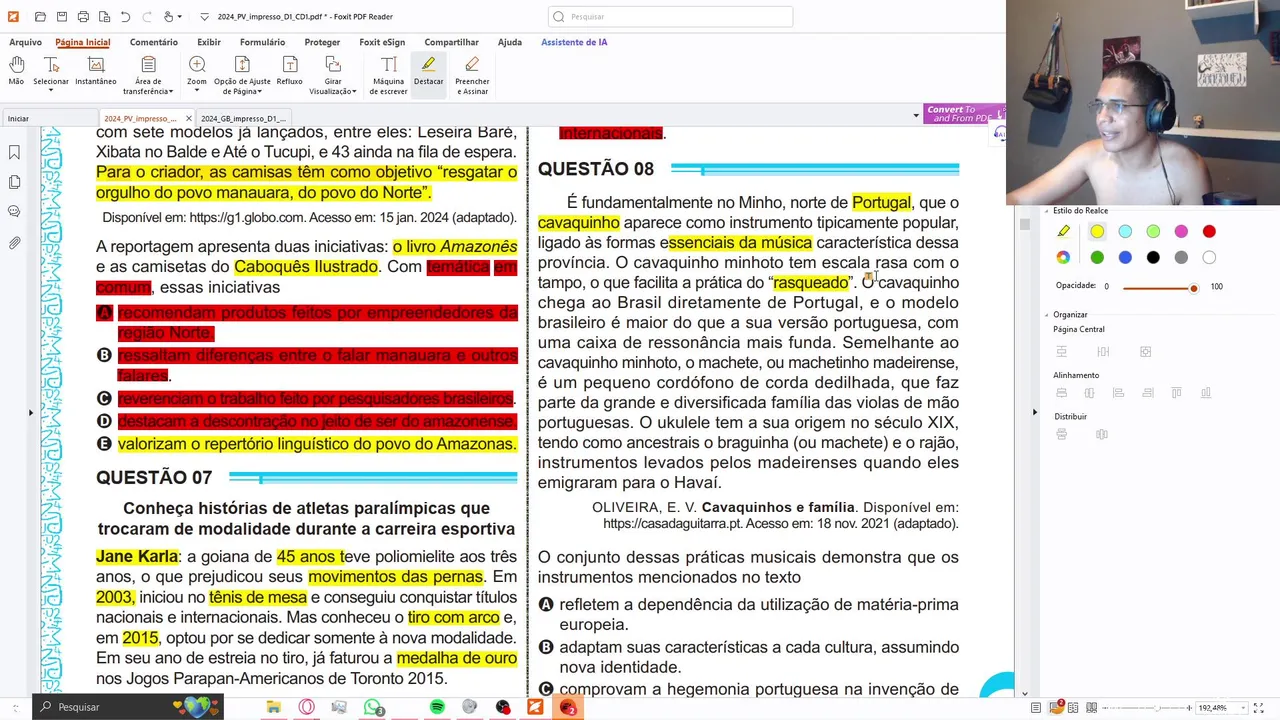Open the pages thumbnail panel in sidebar
This screenshot has width=1280, height=720.
pyautogui.click(x=14, y=182)
